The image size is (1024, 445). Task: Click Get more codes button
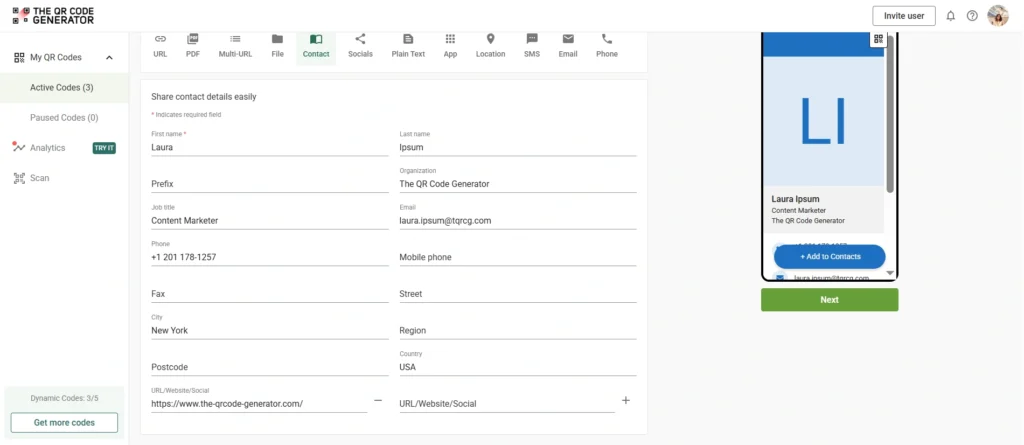pos(64,423)
